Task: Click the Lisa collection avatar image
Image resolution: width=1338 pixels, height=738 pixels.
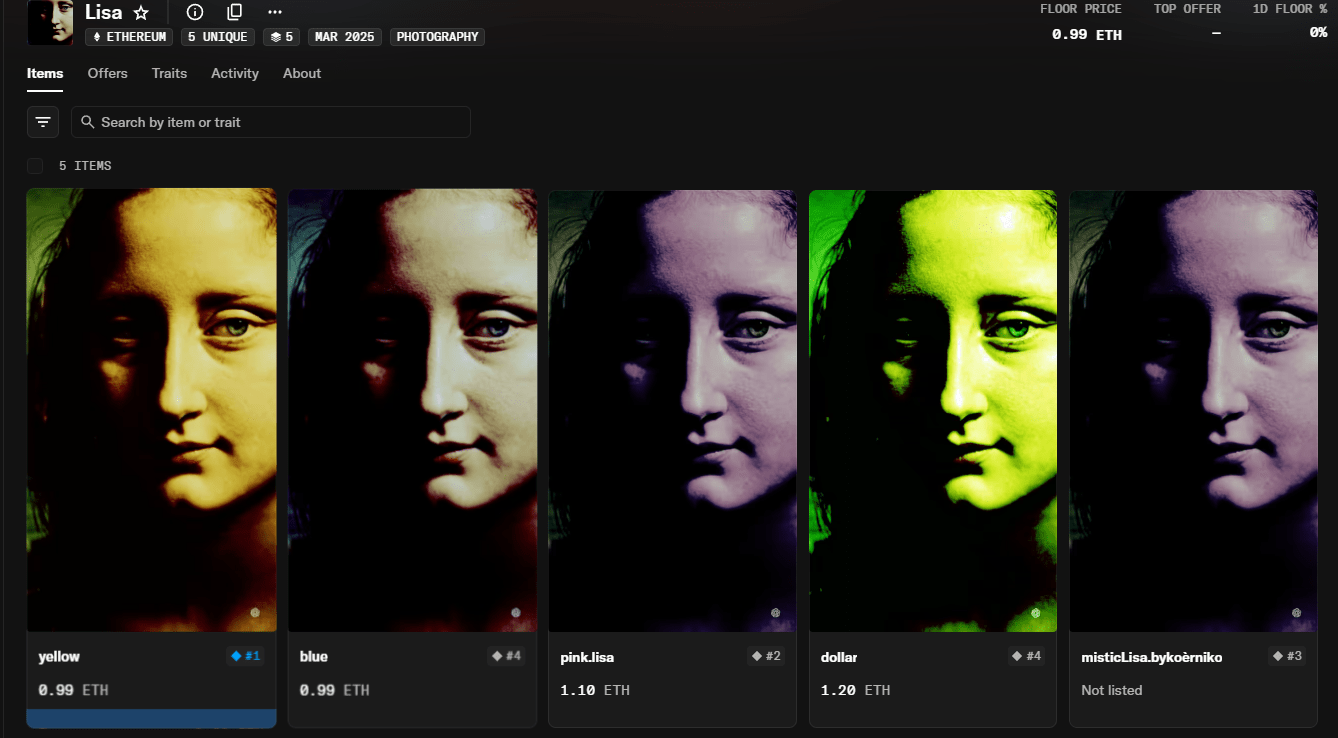Action: 50,22
